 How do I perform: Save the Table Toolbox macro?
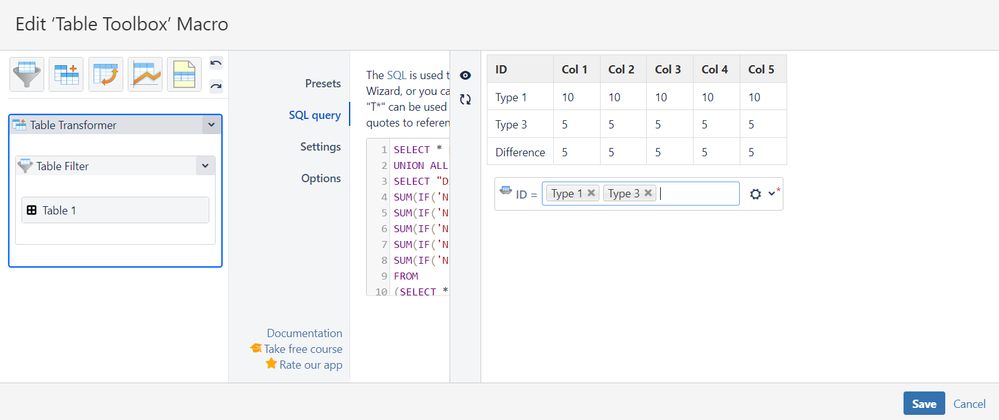[923, 403]
